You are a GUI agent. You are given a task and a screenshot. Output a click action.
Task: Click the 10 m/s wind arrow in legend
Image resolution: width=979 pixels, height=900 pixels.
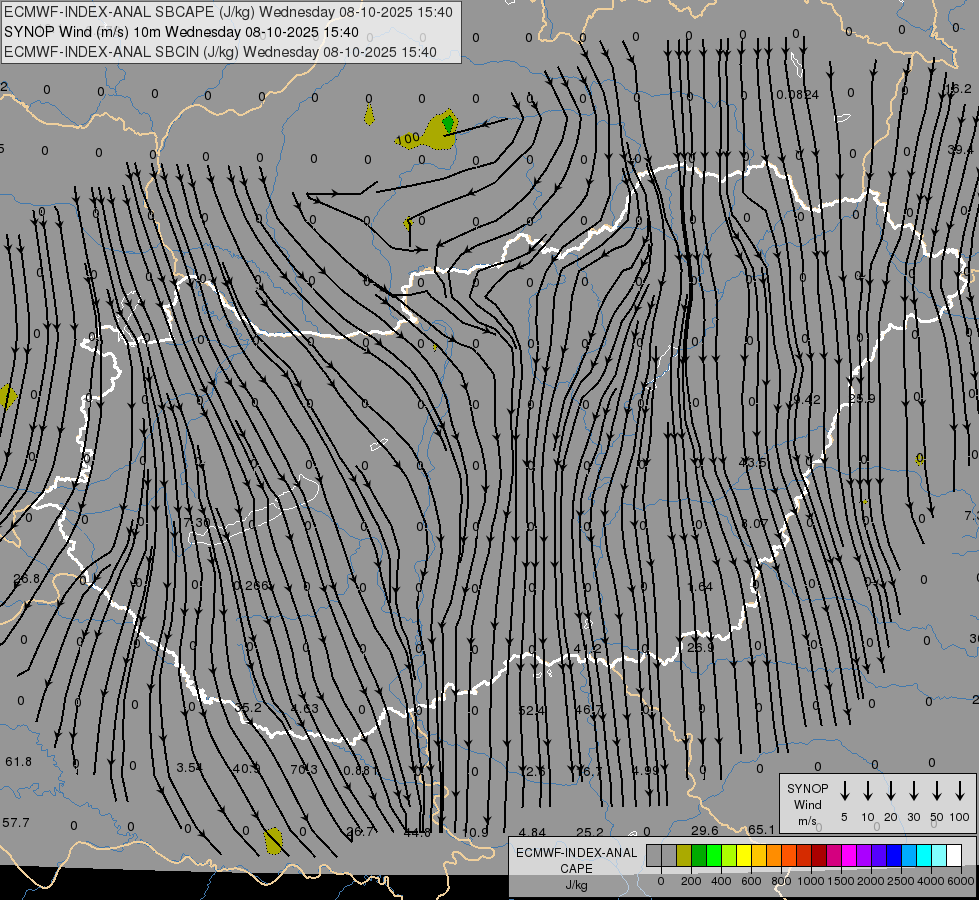tap(867, 791)
